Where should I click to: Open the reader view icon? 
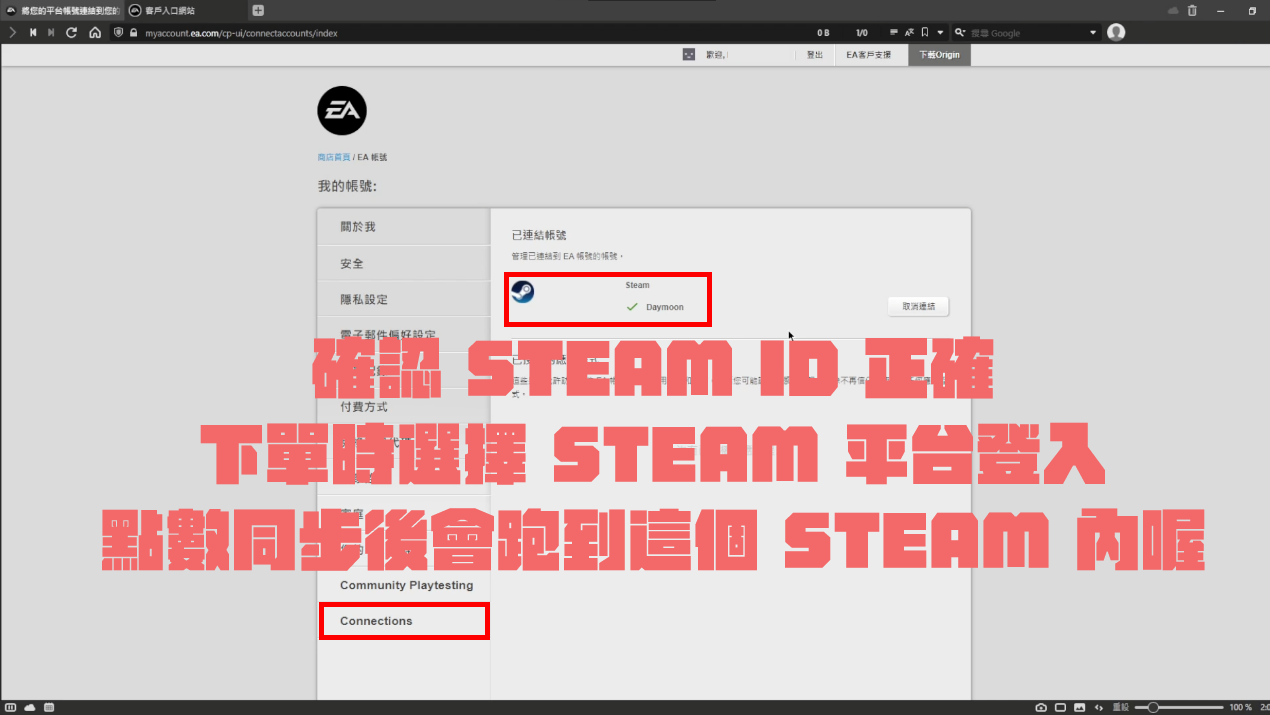(894, 32)
